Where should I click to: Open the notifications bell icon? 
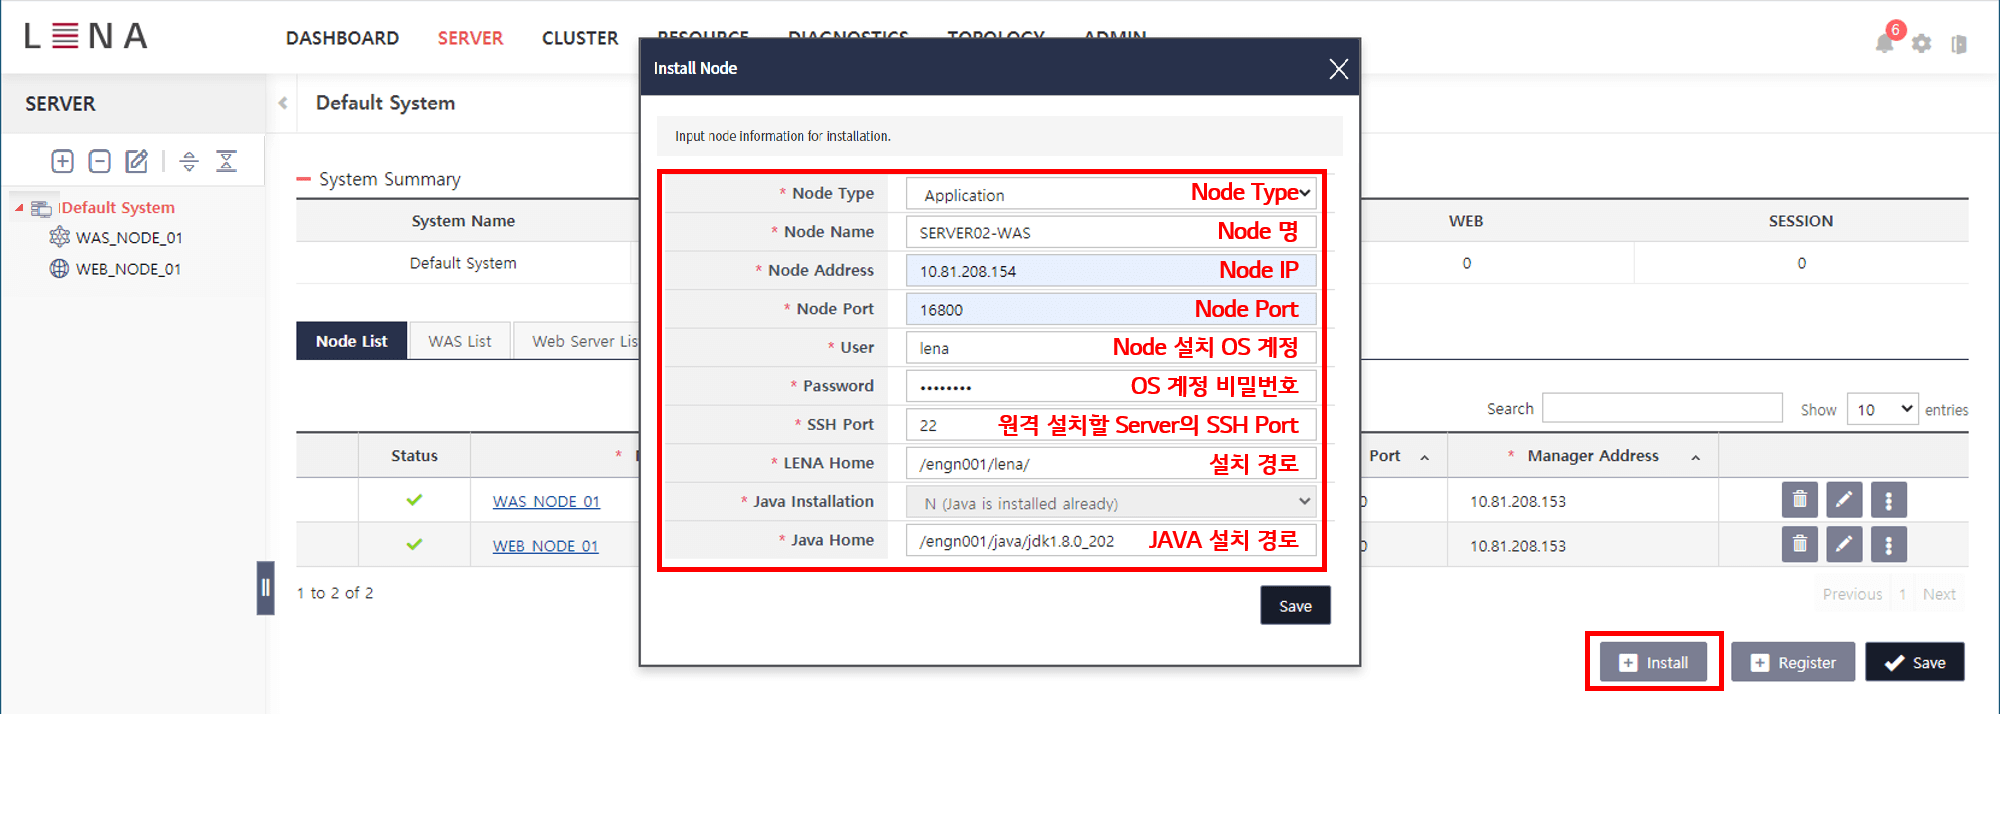pyautogui.click(x=1884, y=43)
